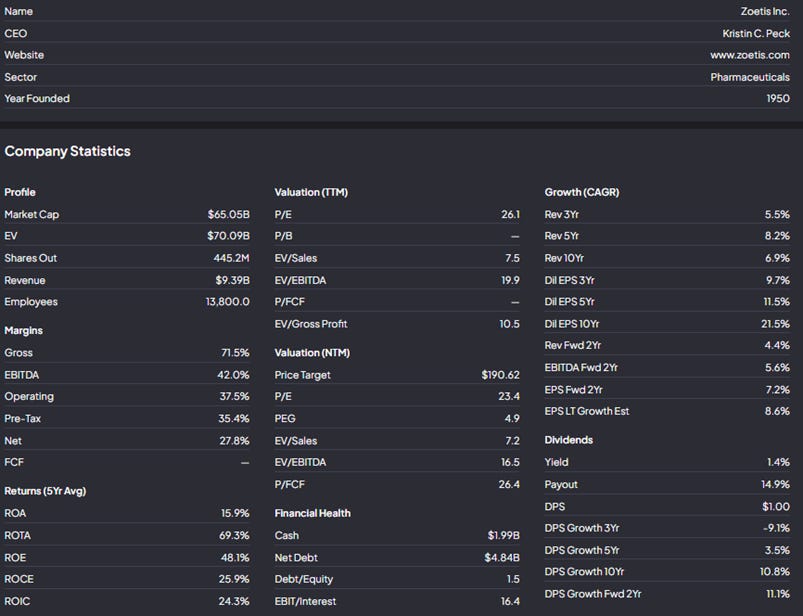The image size is (803, 616).
Task: Click EPS LT Growth Est 8.6%
Action: click(777, 411)
